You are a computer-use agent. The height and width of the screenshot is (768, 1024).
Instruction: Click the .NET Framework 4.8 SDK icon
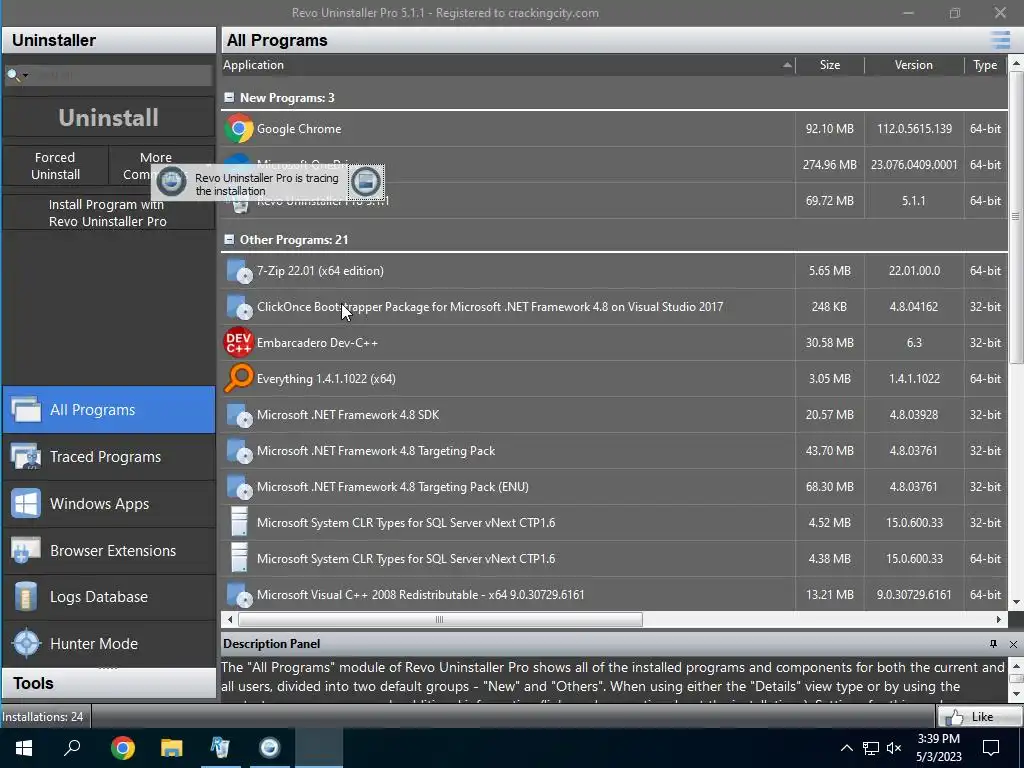point(238,415)
